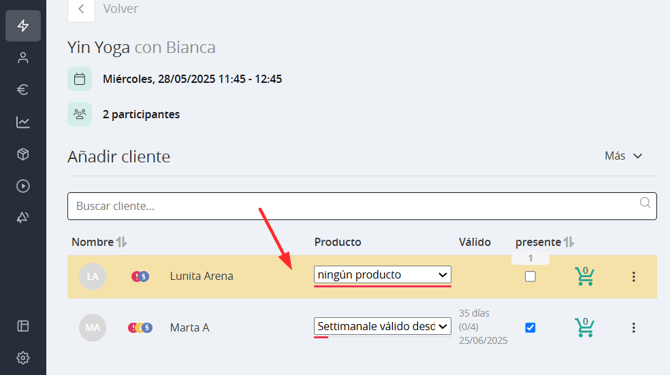Open the Settimanale product dropdown for Marta A

point(382,326)
